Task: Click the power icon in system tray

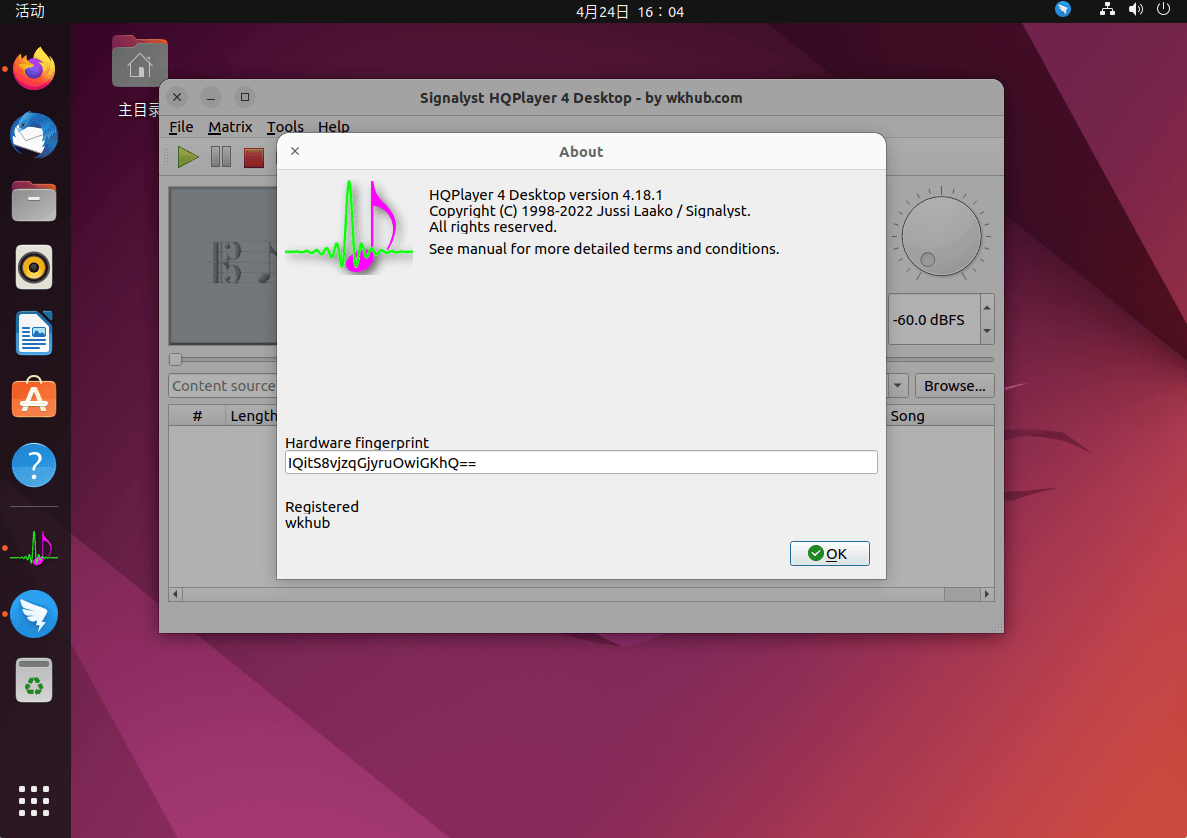Action: (x=1164, y=10)
